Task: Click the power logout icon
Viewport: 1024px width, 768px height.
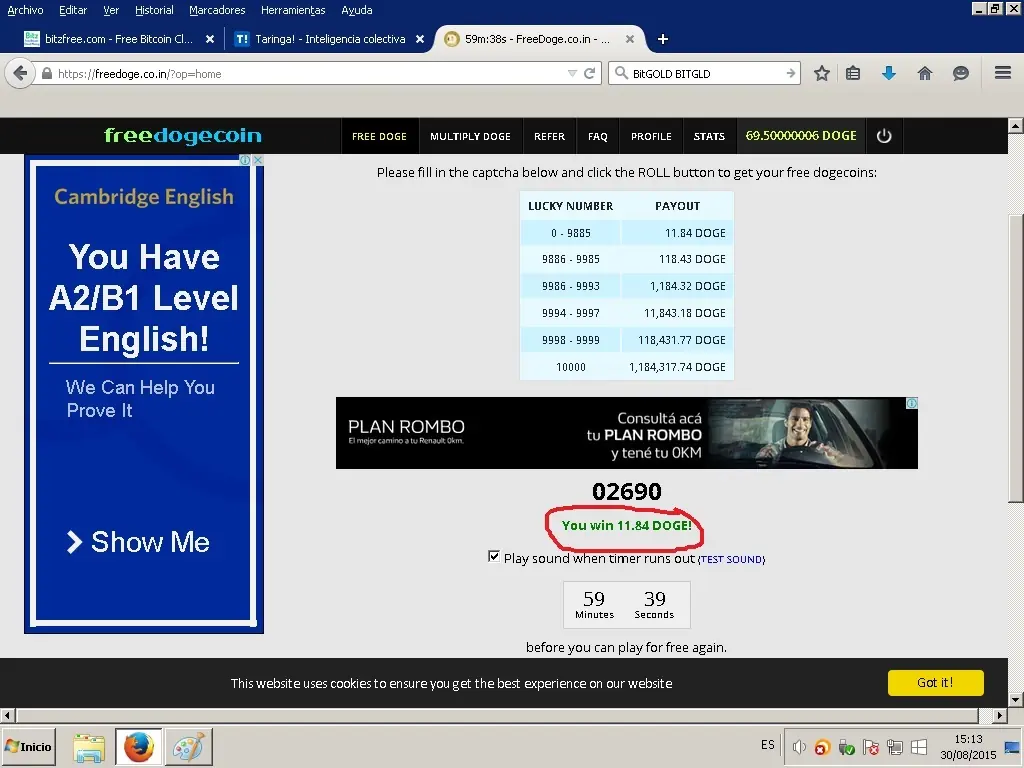Action: (884, 136)
